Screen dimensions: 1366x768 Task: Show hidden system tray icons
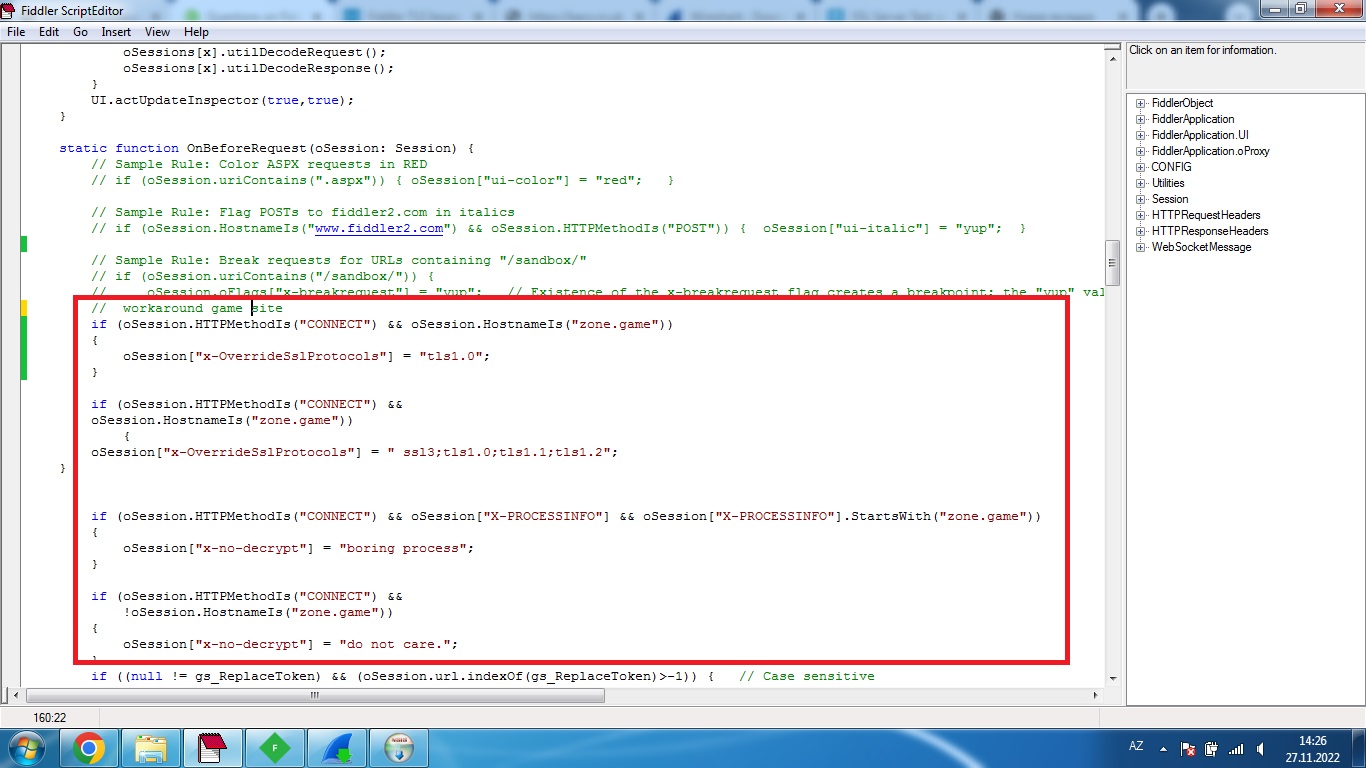click(x=1164, y=748)
